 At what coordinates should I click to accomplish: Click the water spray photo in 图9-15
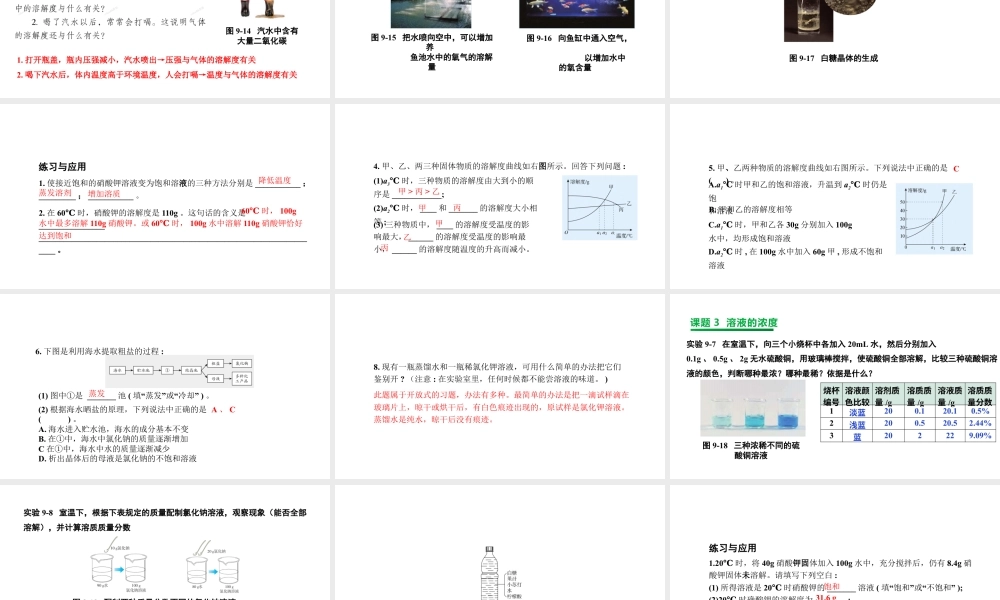pyautogui.click(x=432, y=13)
